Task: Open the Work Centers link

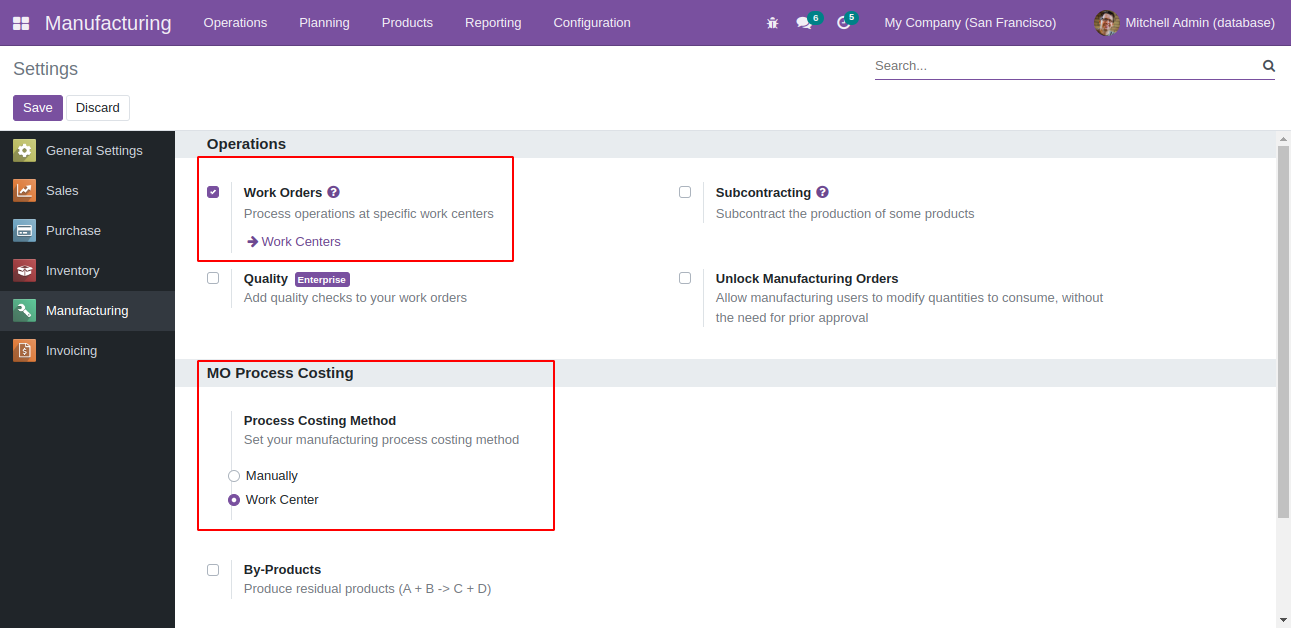Action: 301,242
